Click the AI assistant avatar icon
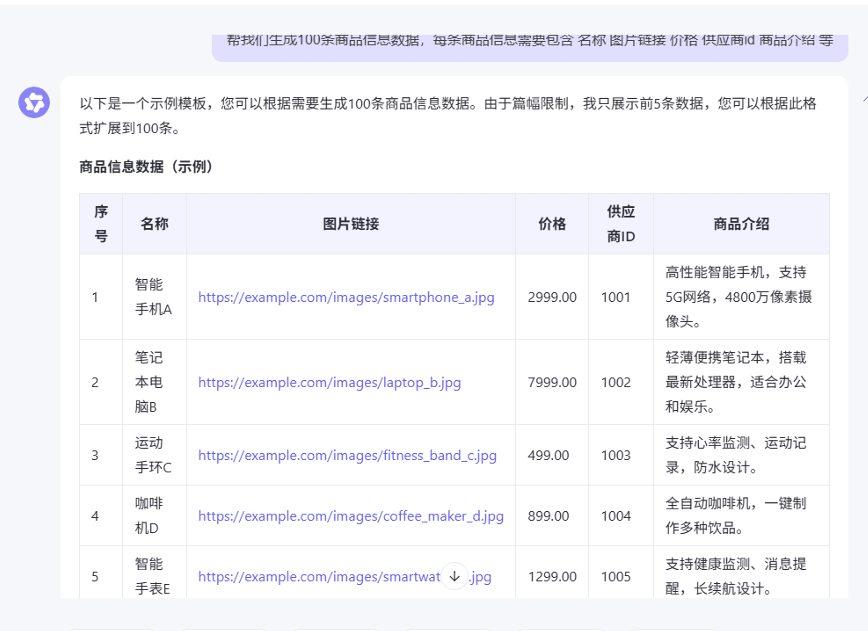Viewport: 868px width, 631px height. (x=34, y=102)
